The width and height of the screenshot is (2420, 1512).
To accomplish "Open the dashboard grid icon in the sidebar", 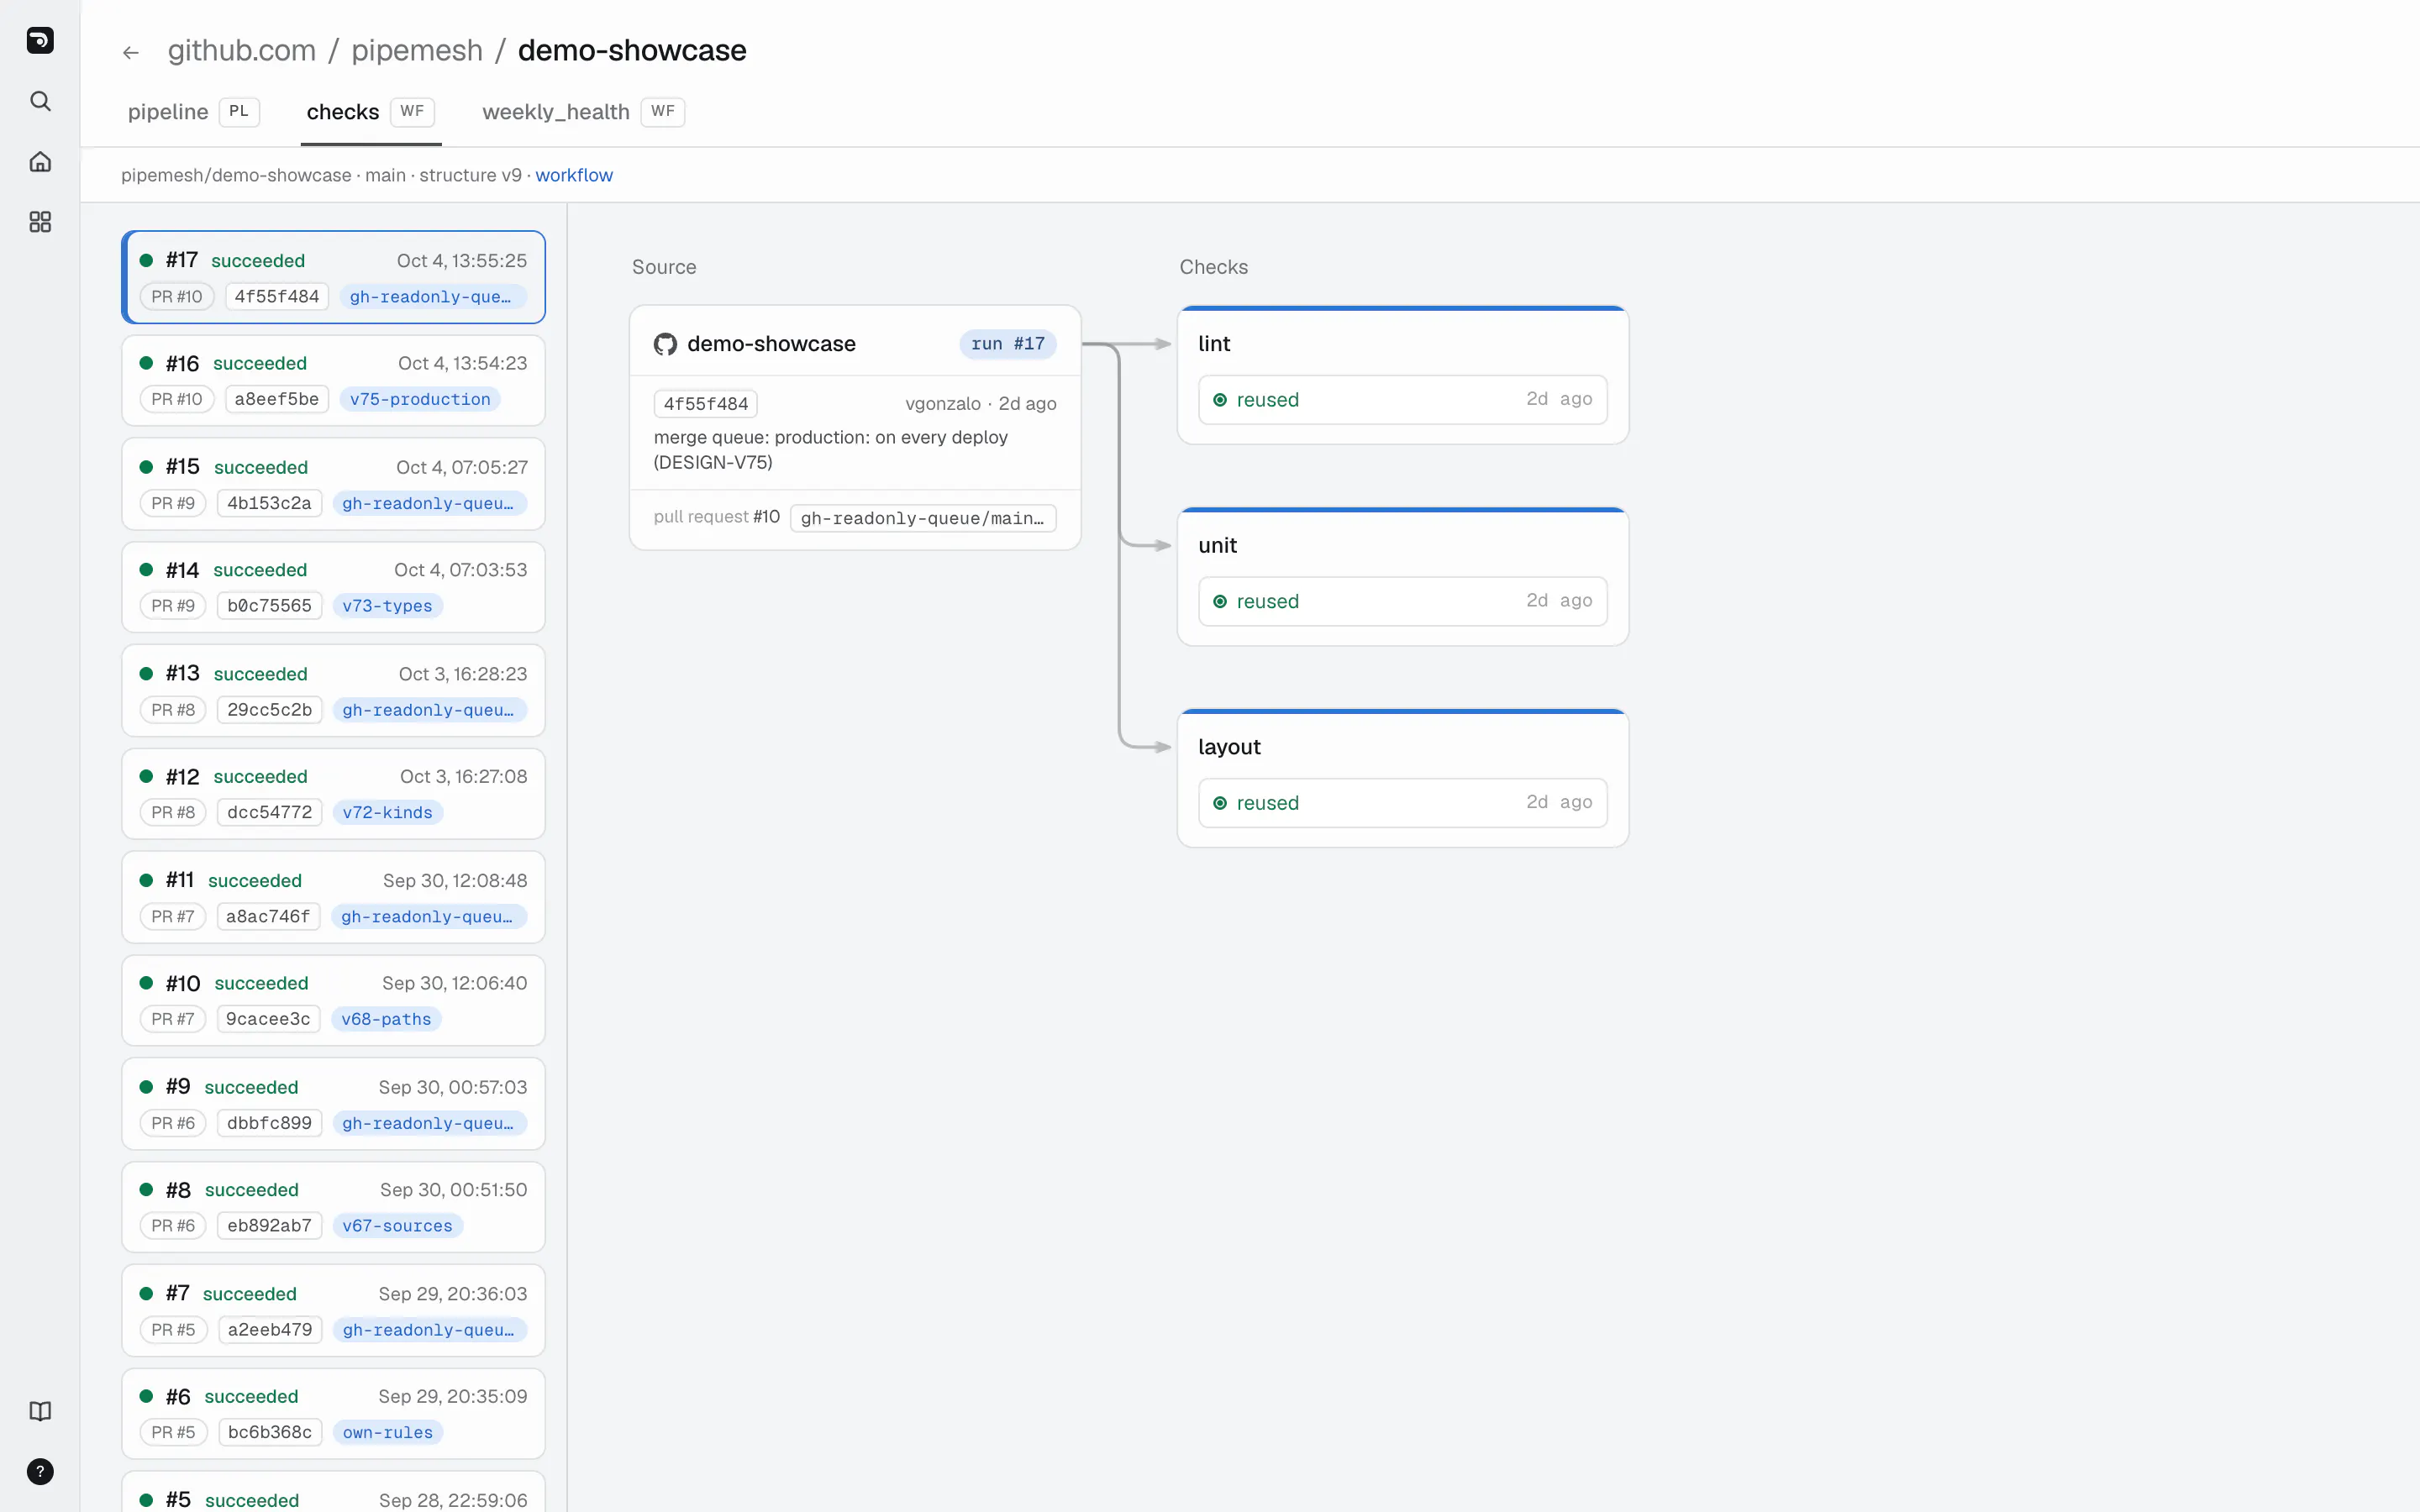I will pyautogui.click(x=40, y=222).
